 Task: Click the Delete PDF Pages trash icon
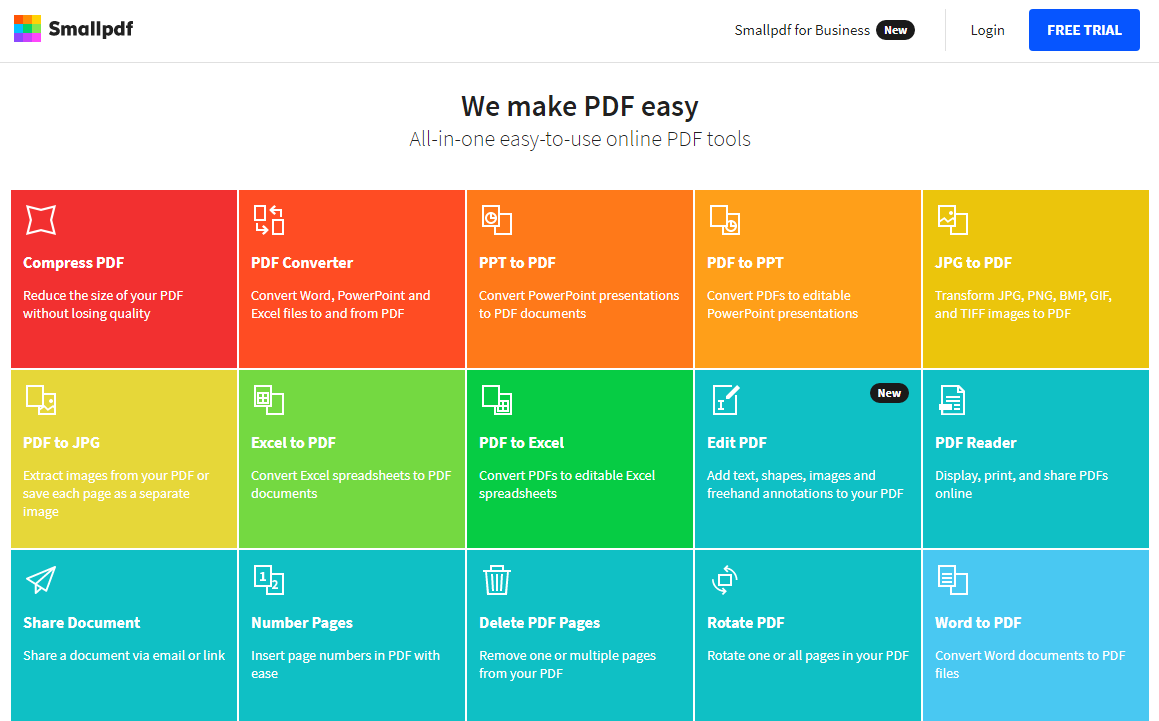point(497,580)
